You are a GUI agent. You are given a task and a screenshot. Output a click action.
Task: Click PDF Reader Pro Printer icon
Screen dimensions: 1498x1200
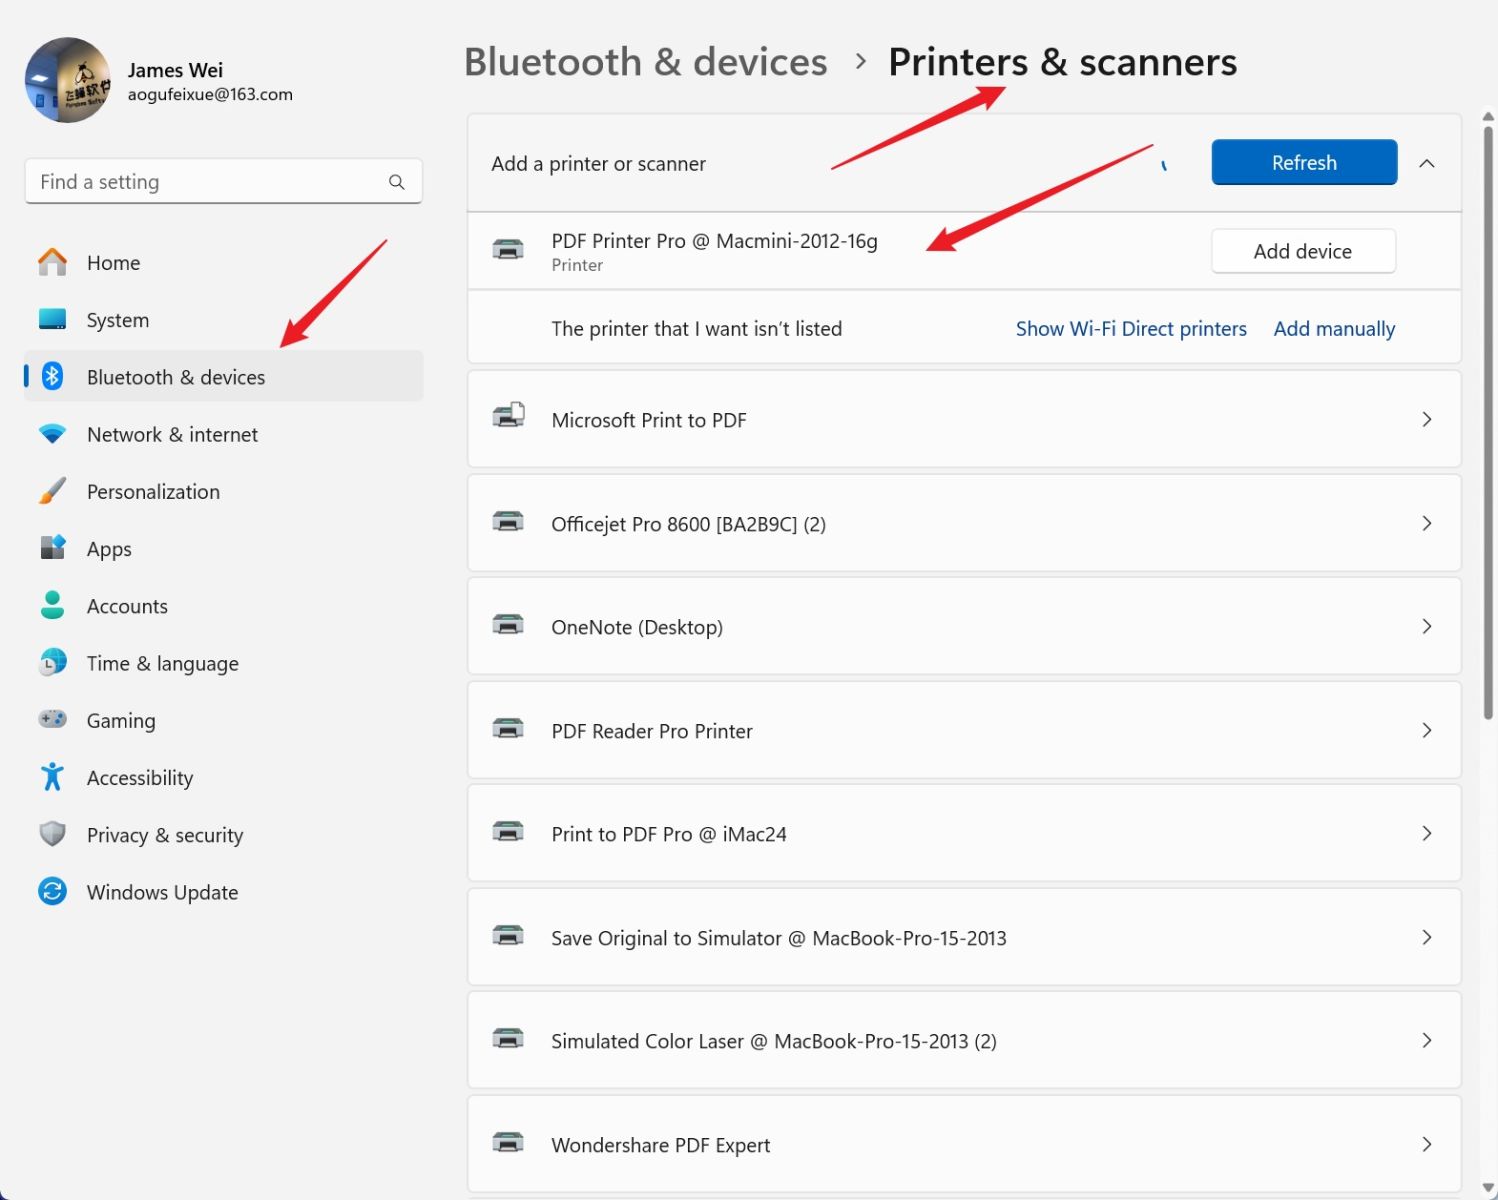tap(508, 729)
